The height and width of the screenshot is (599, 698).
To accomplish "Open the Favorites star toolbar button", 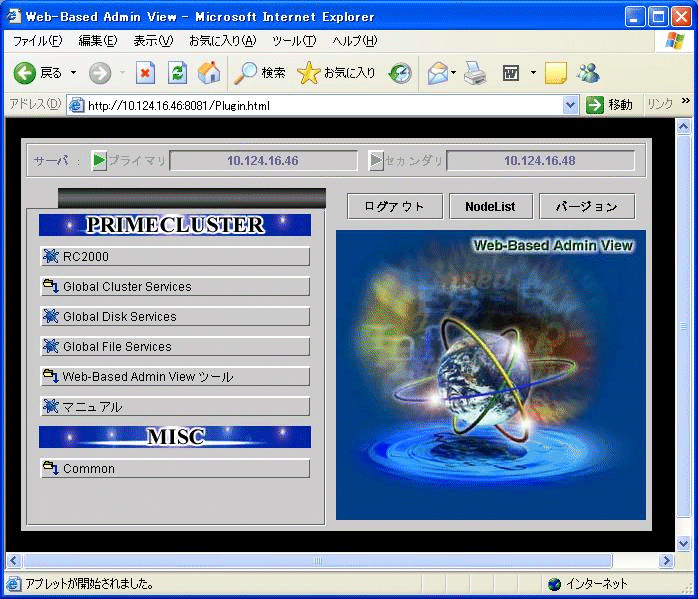I will [x=337, y=73].
